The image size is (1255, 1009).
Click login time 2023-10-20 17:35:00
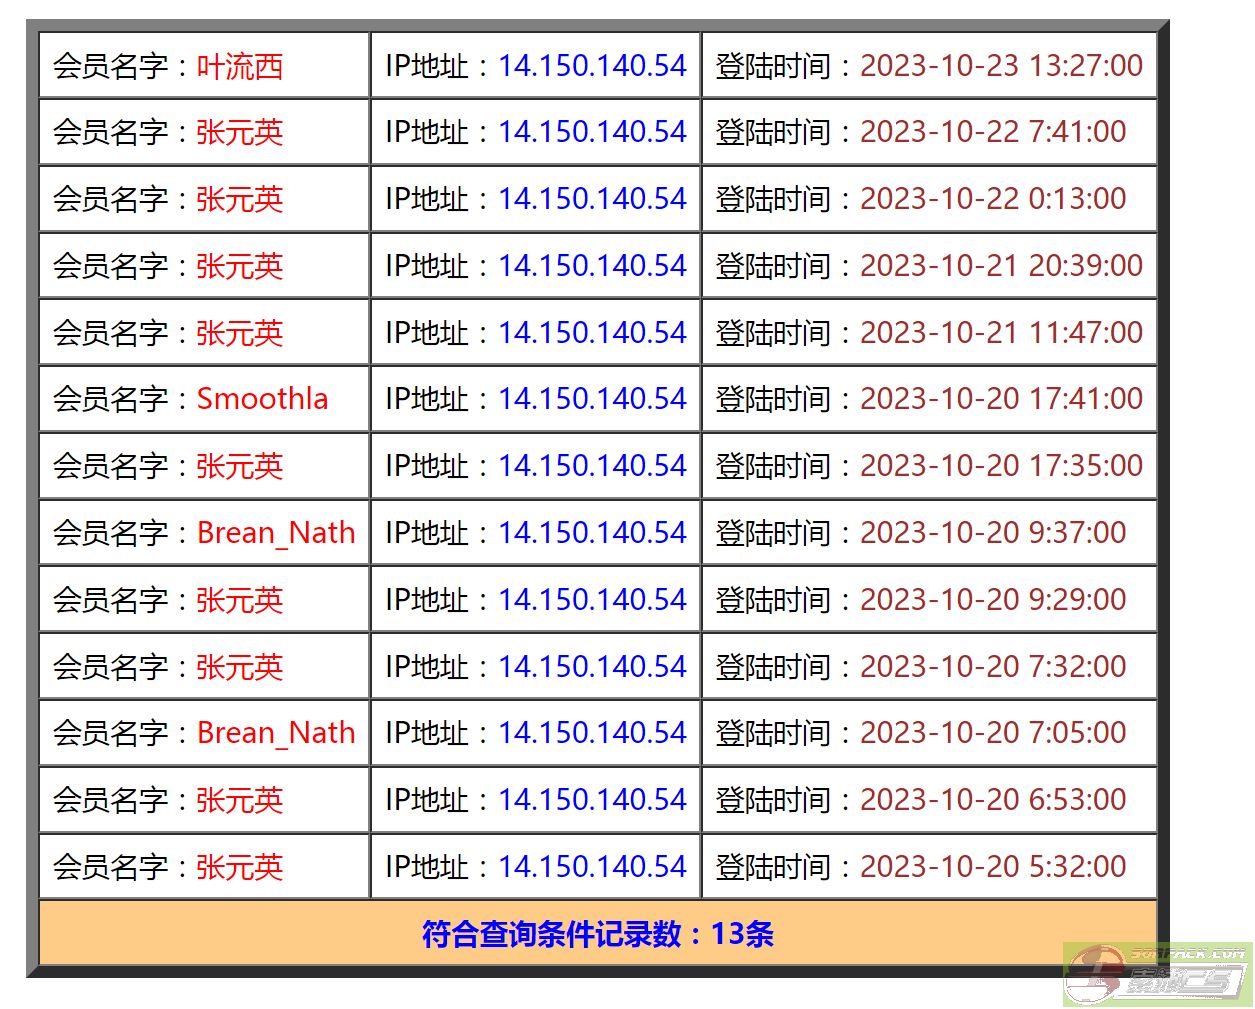pos(1001,466)
